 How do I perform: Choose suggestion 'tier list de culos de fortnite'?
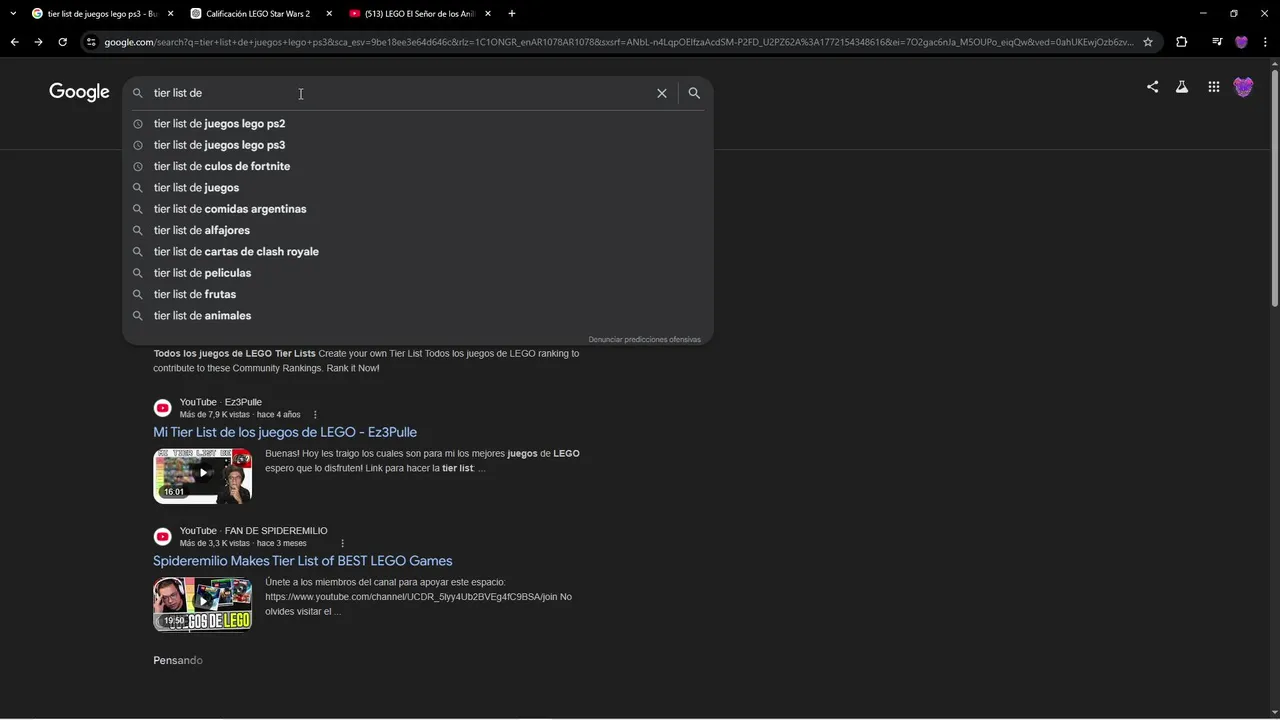[418, 166]
